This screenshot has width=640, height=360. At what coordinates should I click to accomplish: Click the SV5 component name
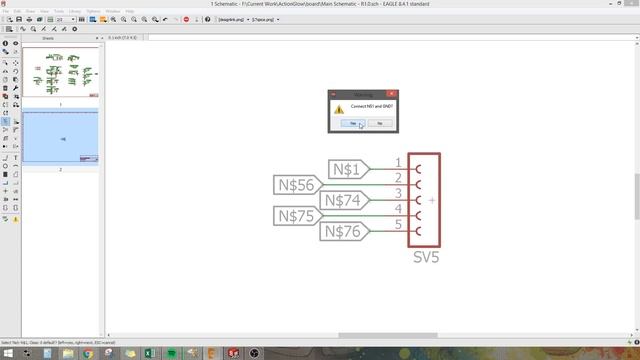[x=426, y=257]
